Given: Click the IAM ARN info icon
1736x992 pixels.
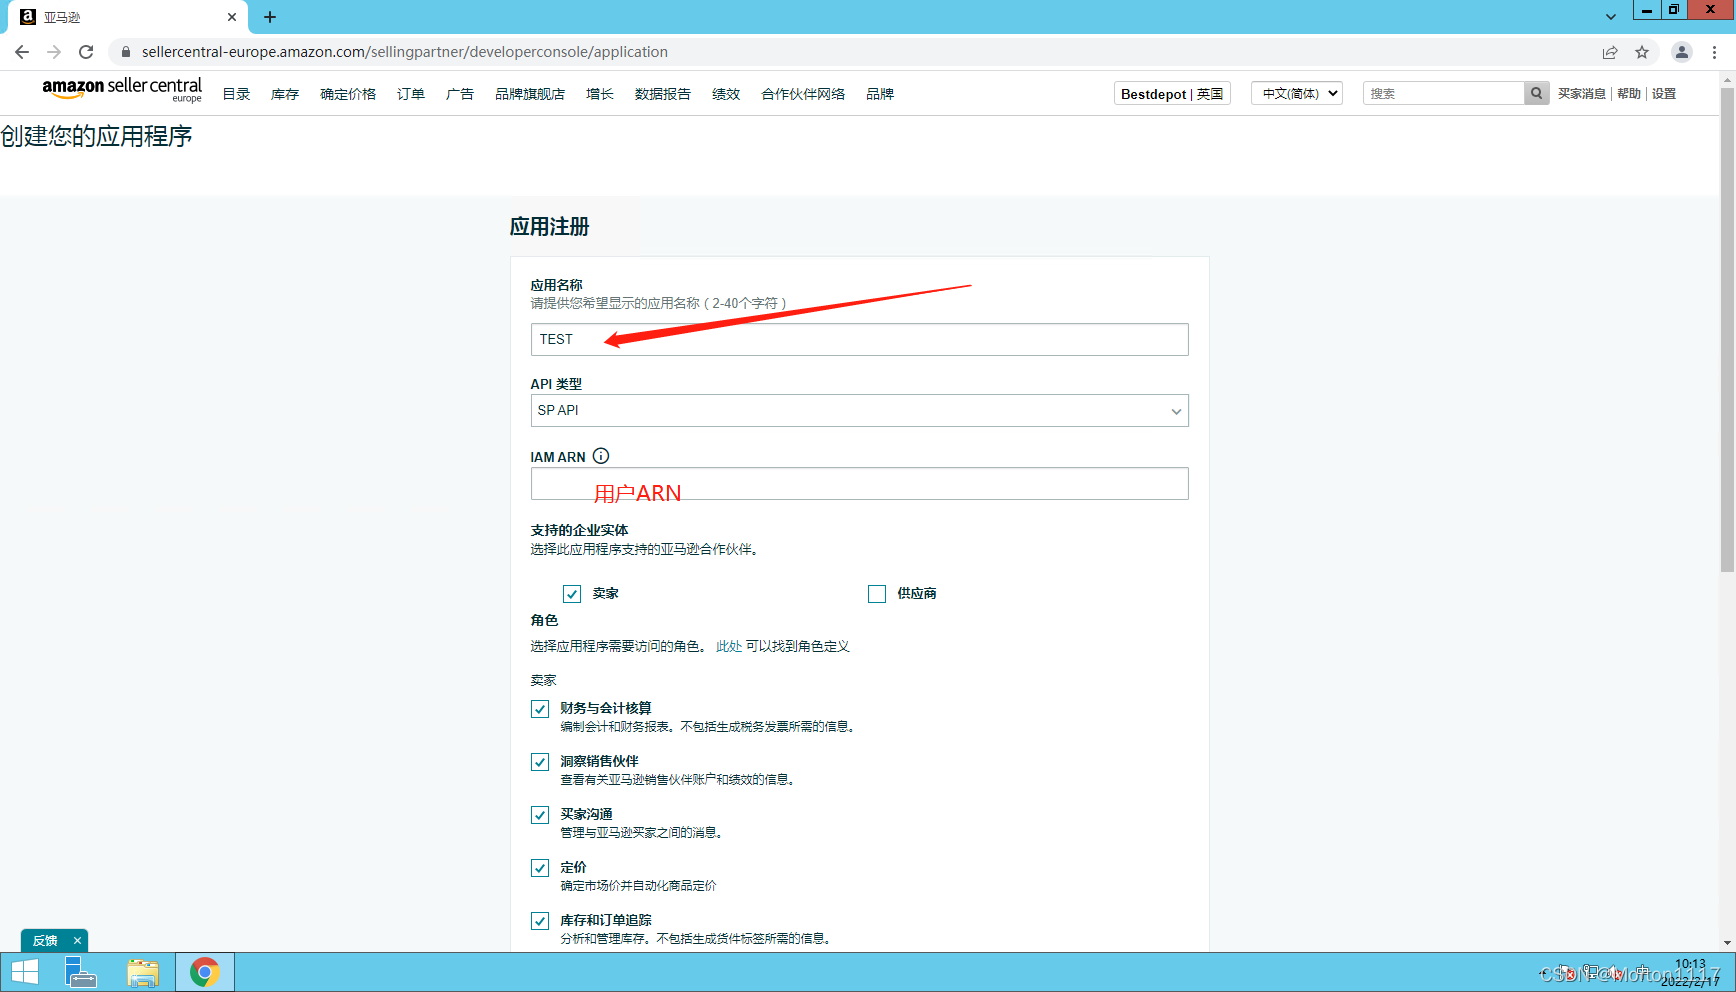Looking at the screenshot, I should (601, 456).
